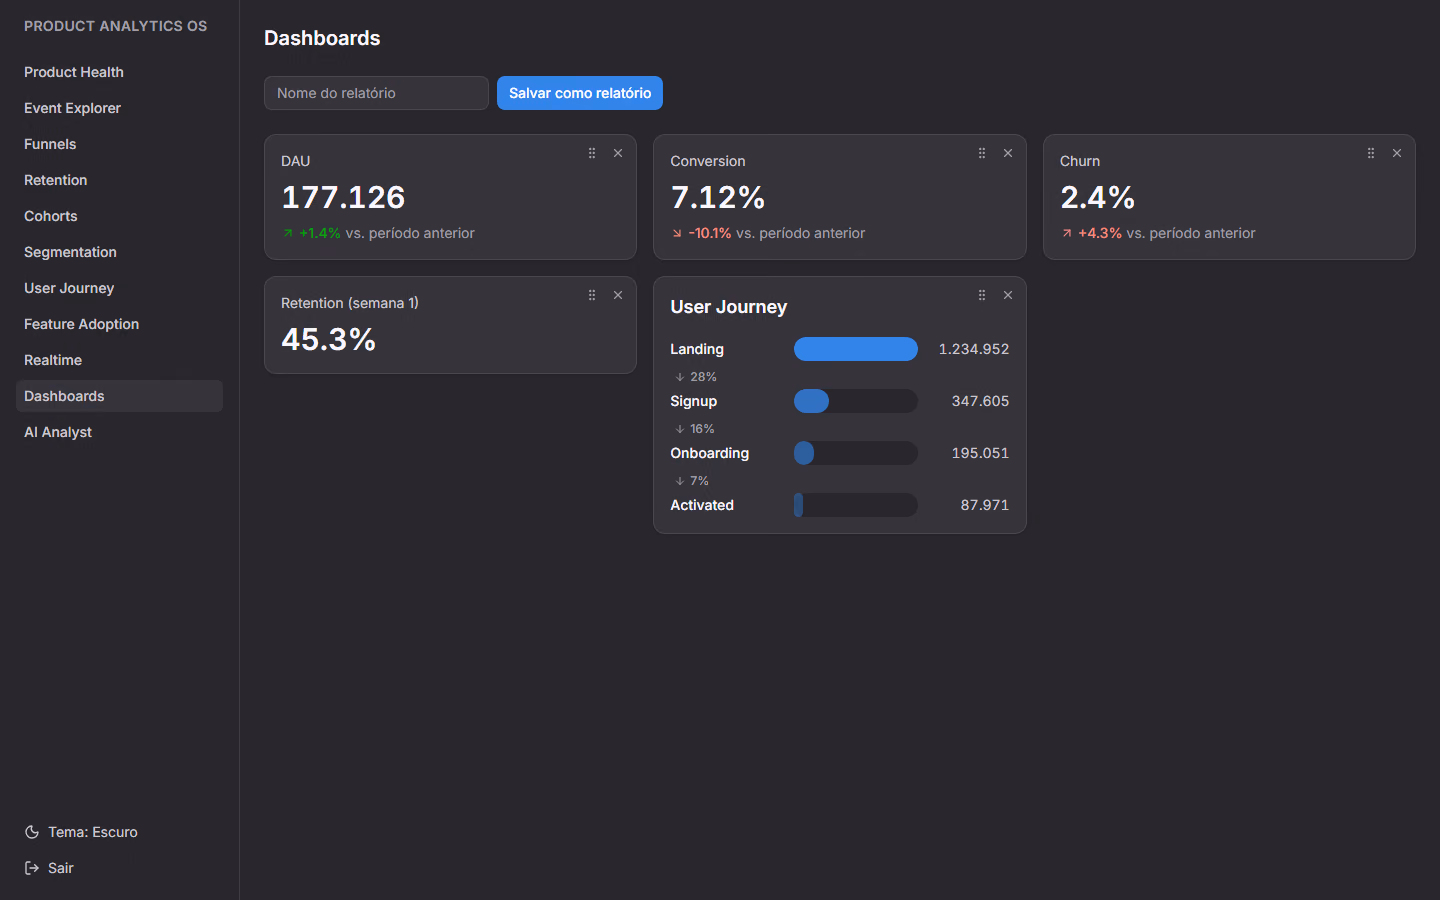This screenshot has height=900, width=1440.
Task: Click the DAU value 177.126
Action: point(343,197)
